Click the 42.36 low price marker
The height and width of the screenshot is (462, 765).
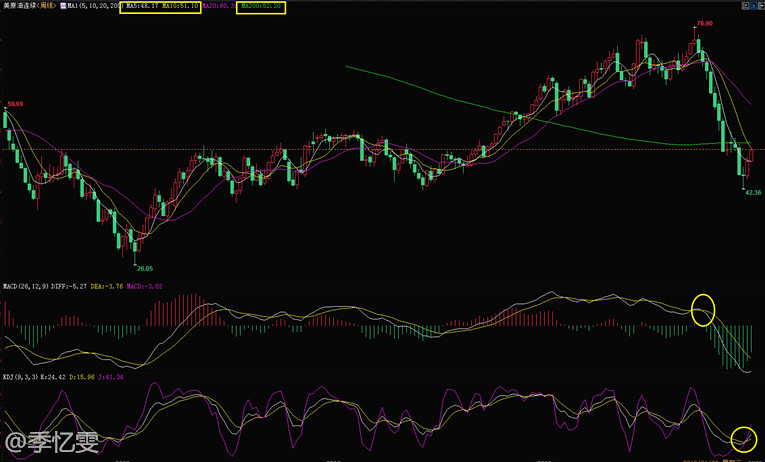(x=753, y=192)
